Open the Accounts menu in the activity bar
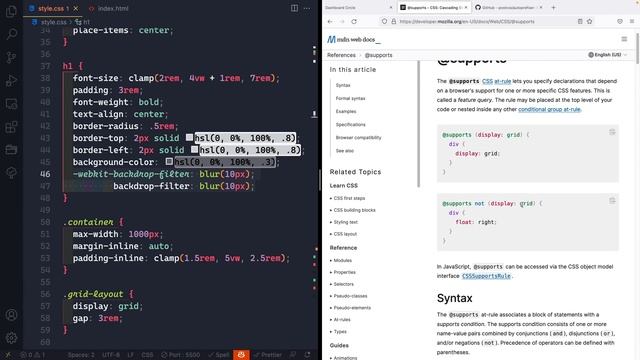The height and width of the screenshot is (360, 640). tap(11, 315)
